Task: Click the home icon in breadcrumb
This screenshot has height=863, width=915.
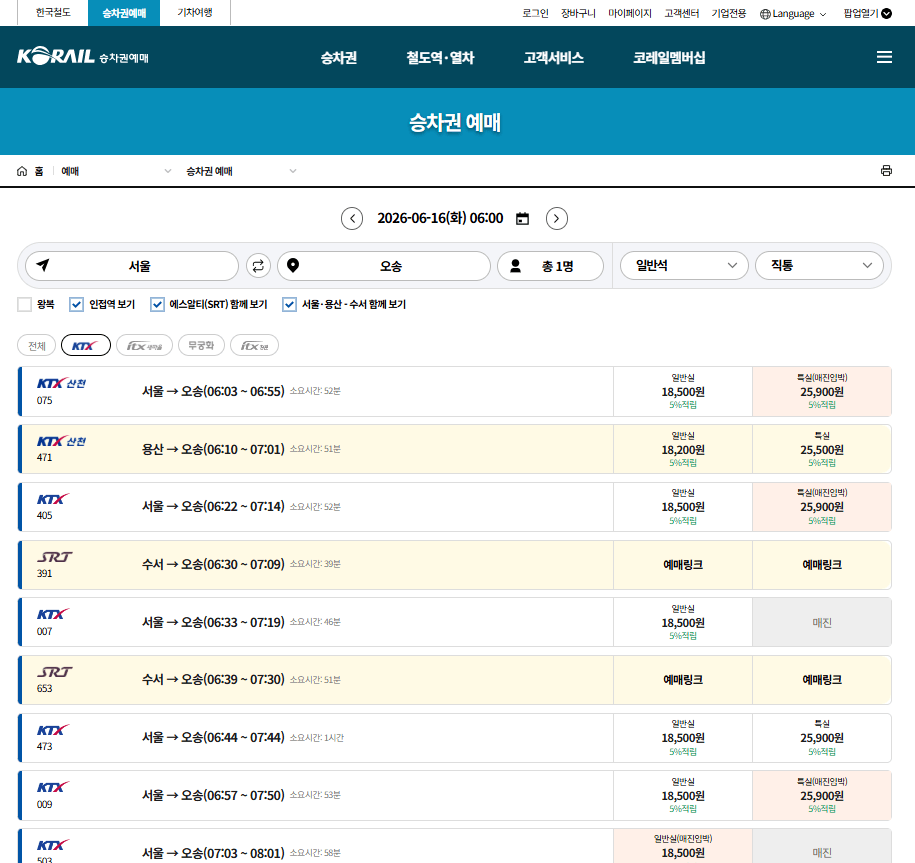Action: (x=22, y=171)
